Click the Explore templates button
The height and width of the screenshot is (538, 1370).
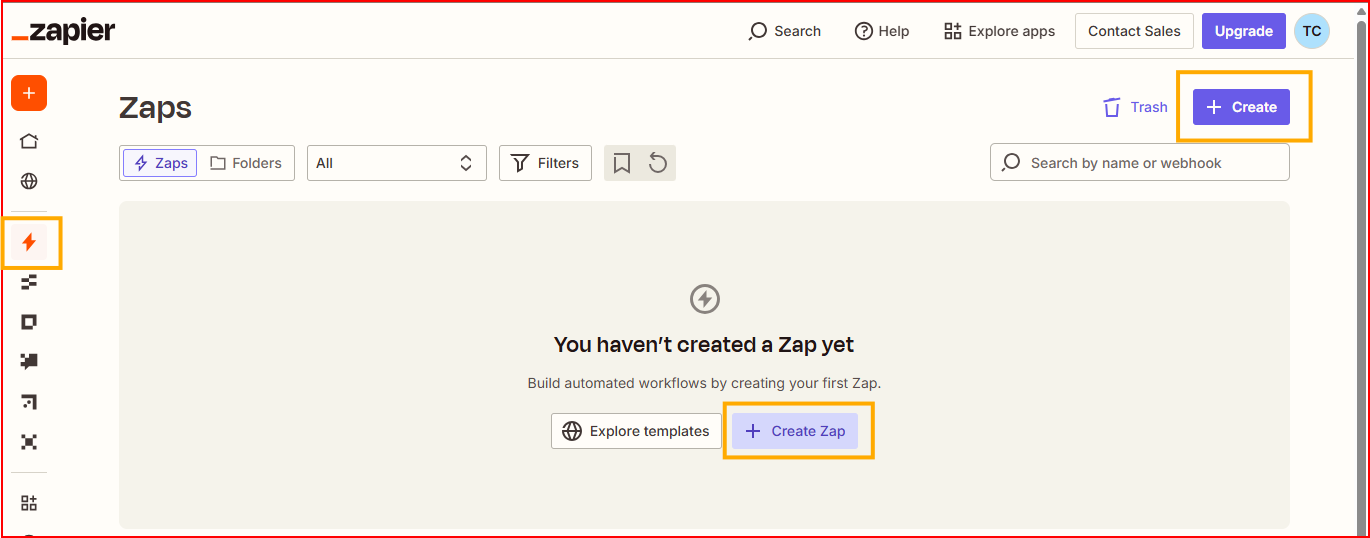pos(636,431)
